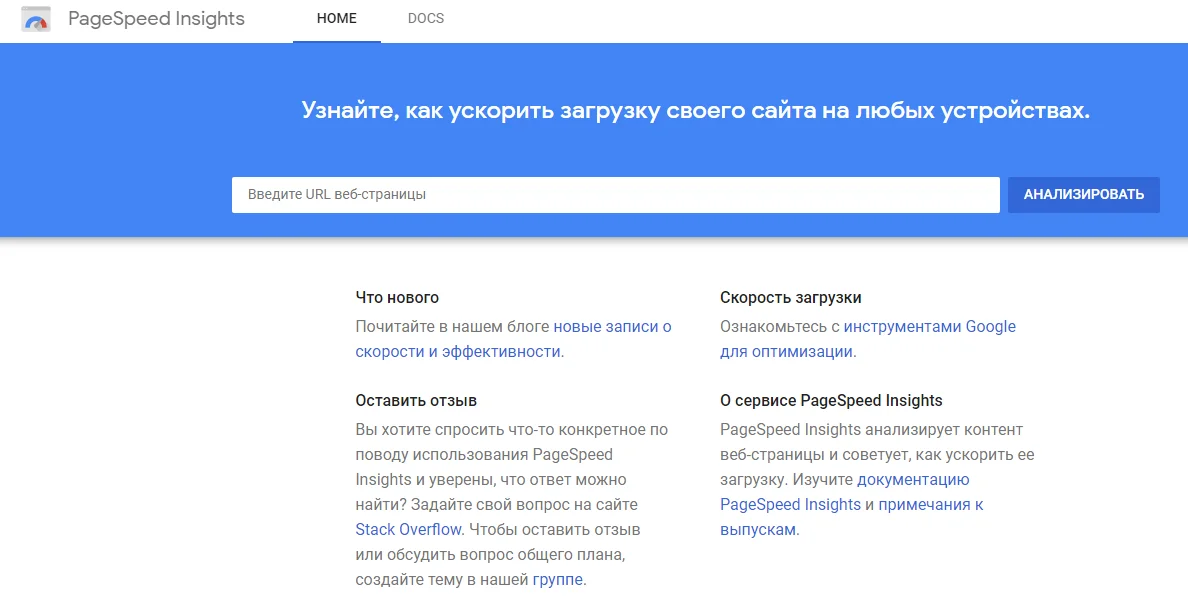Click the PageSpeed Insights speedometer logo
The height and width of the screenshot is (604, 1188).
point(36,19)
